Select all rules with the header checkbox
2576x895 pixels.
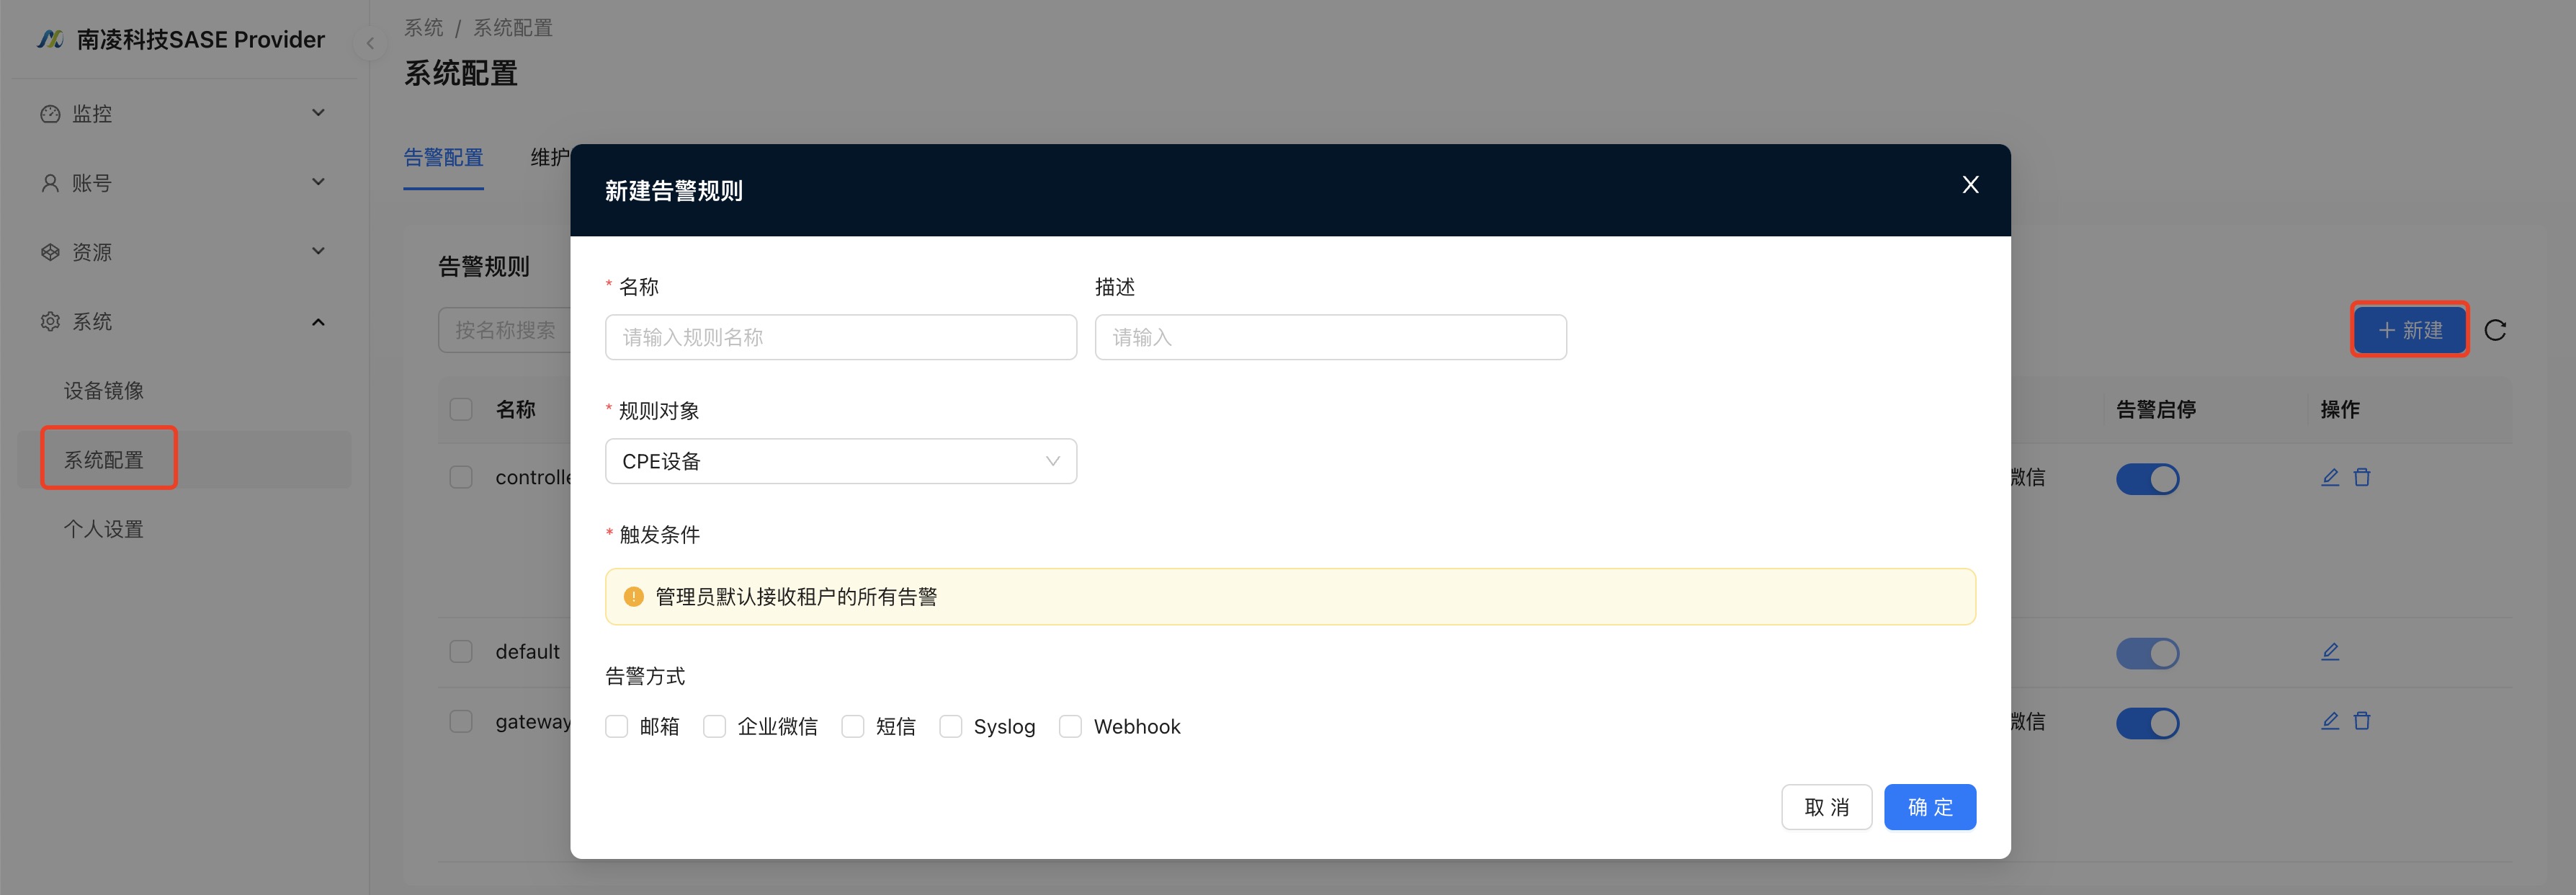(x=461, y=409)
